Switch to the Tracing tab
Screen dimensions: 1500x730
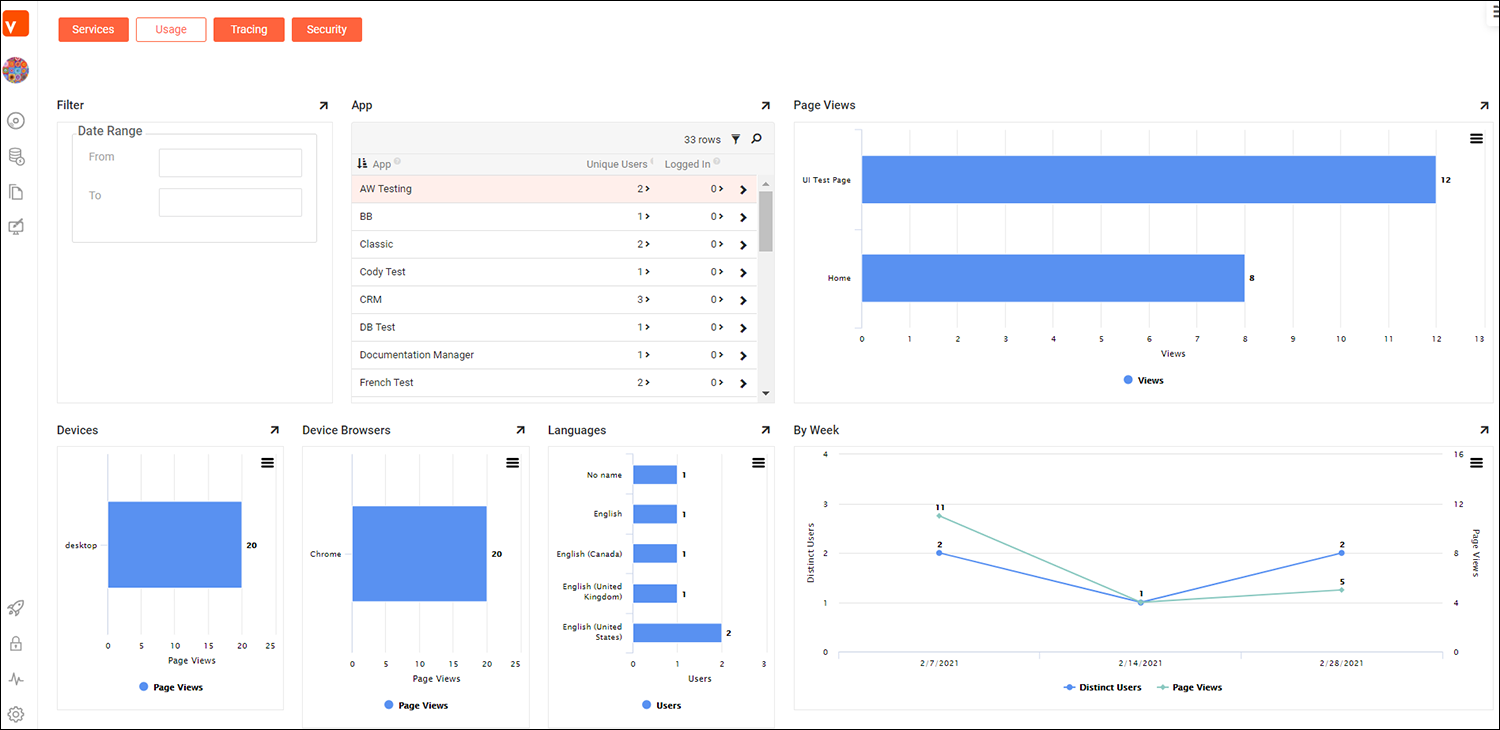click(249, 30)
